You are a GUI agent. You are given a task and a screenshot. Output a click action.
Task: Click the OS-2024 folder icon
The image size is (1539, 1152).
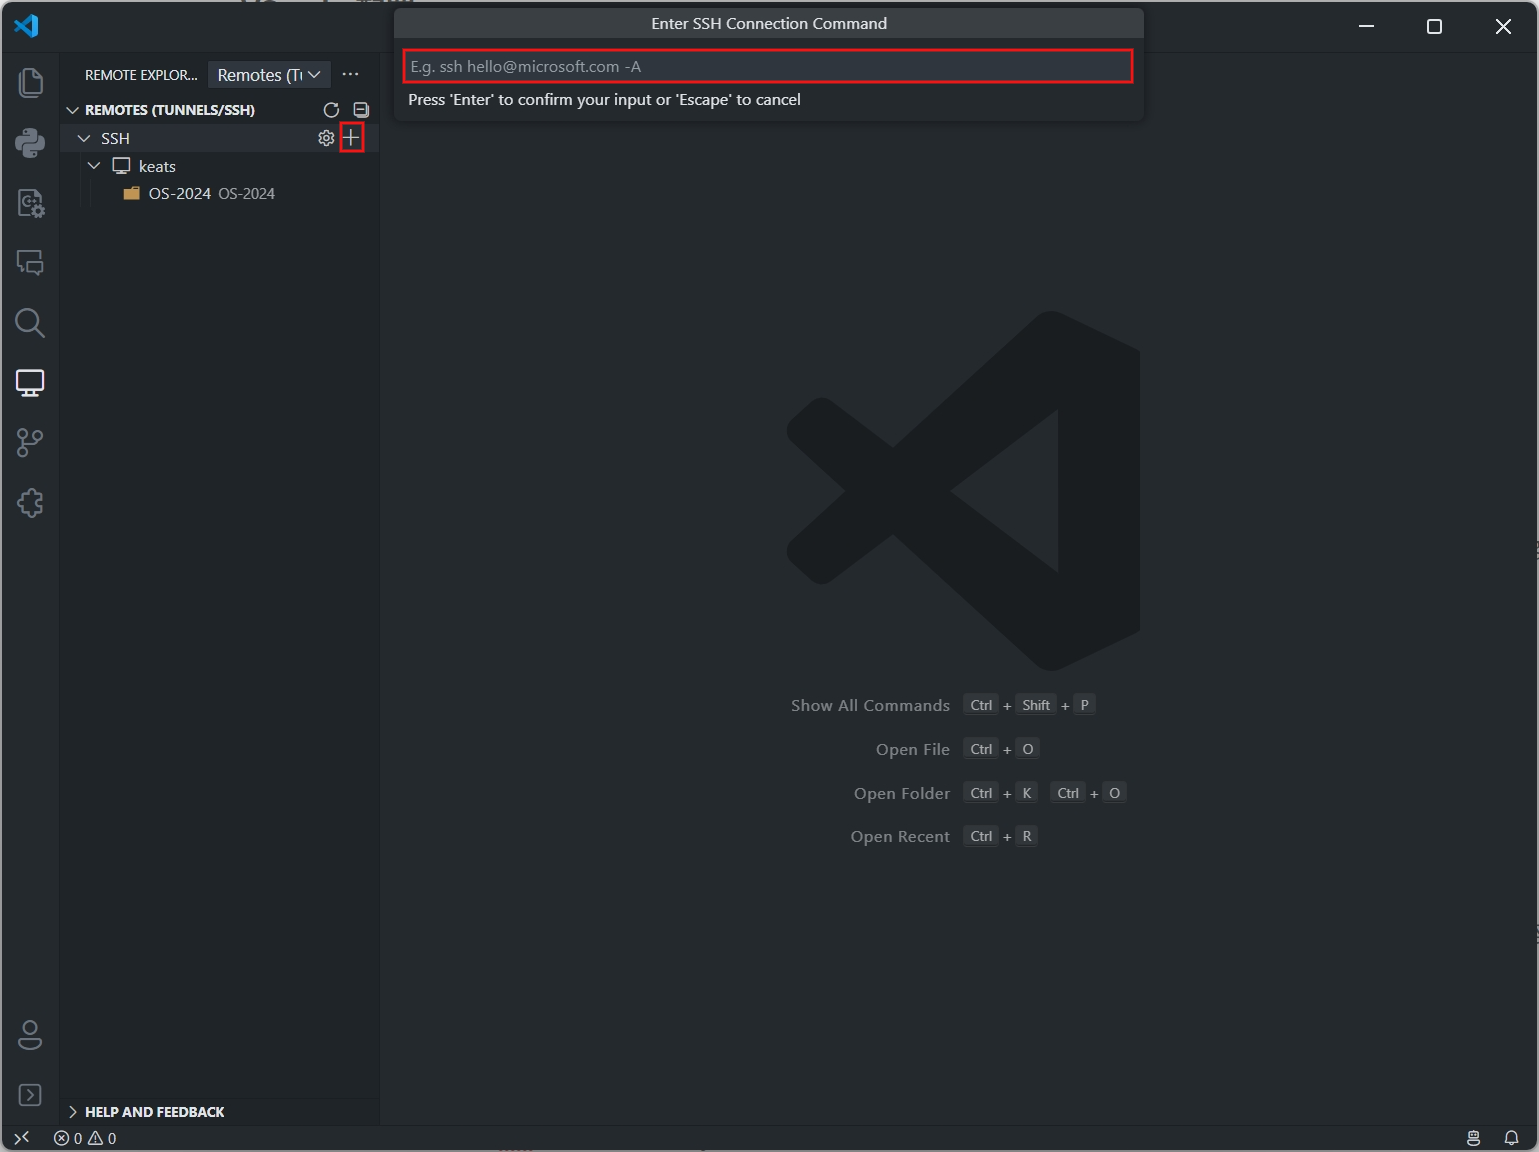point(131,193)
